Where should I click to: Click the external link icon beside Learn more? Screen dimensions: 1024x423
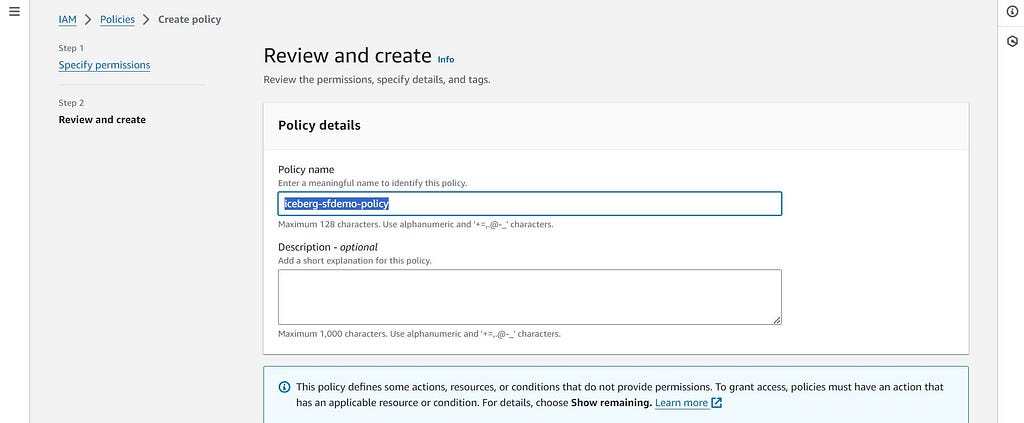(716, 403)
